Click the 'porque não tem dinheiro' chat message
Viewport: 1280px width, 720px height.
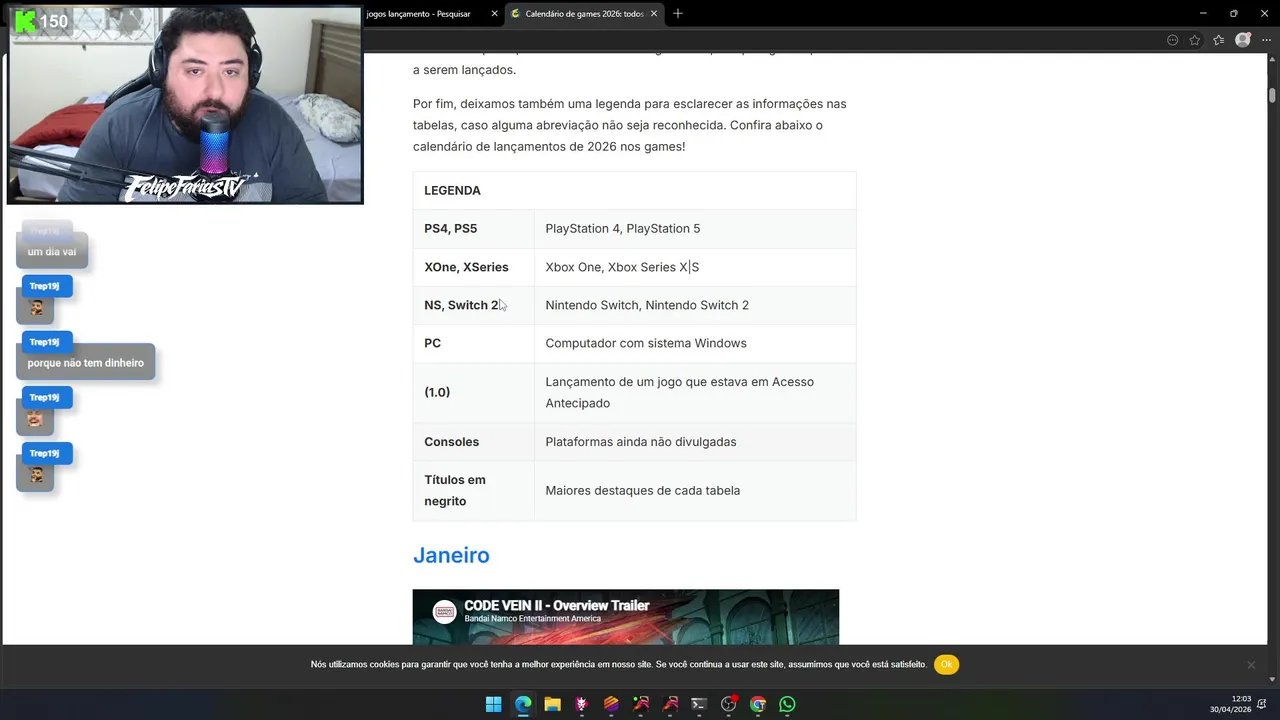click(85, 363)
